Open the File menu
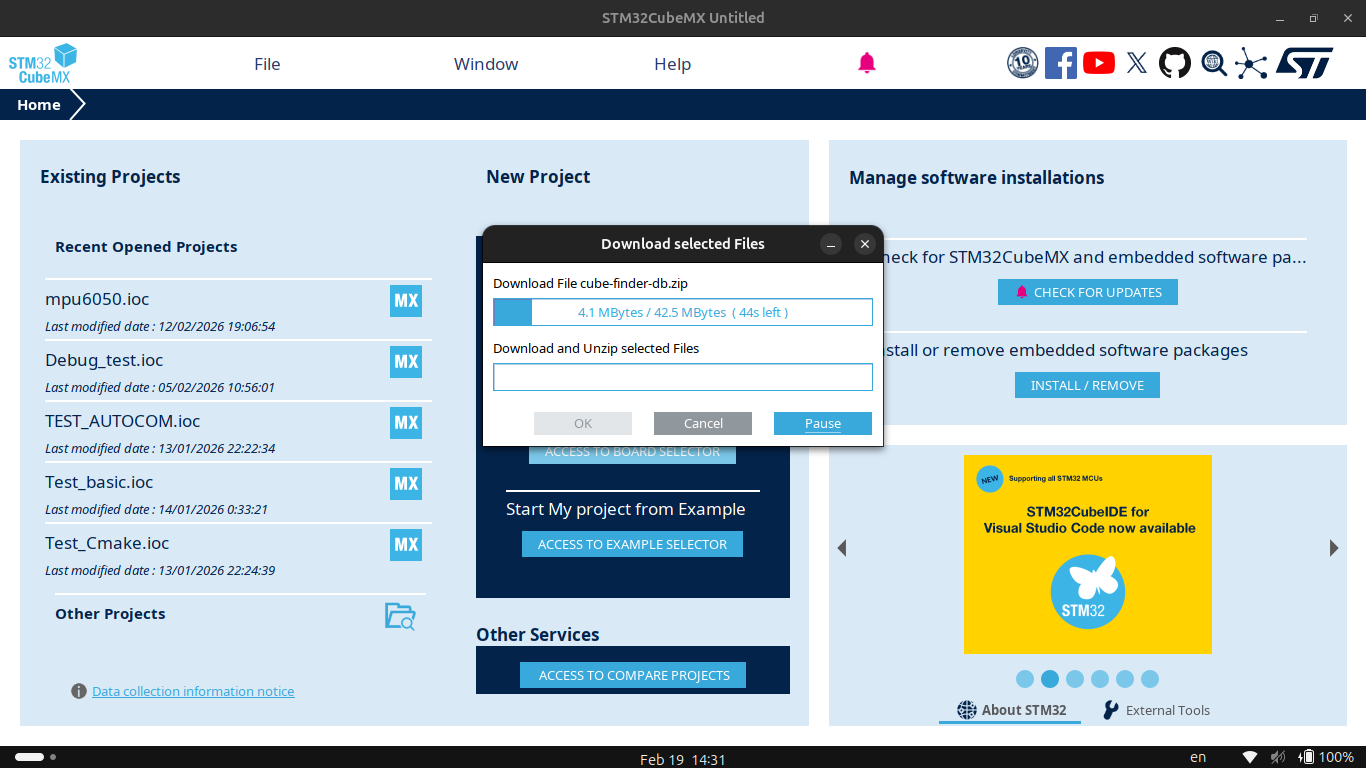The height and width of the screenshot is (768, 1366). click(x=267, y=64)
